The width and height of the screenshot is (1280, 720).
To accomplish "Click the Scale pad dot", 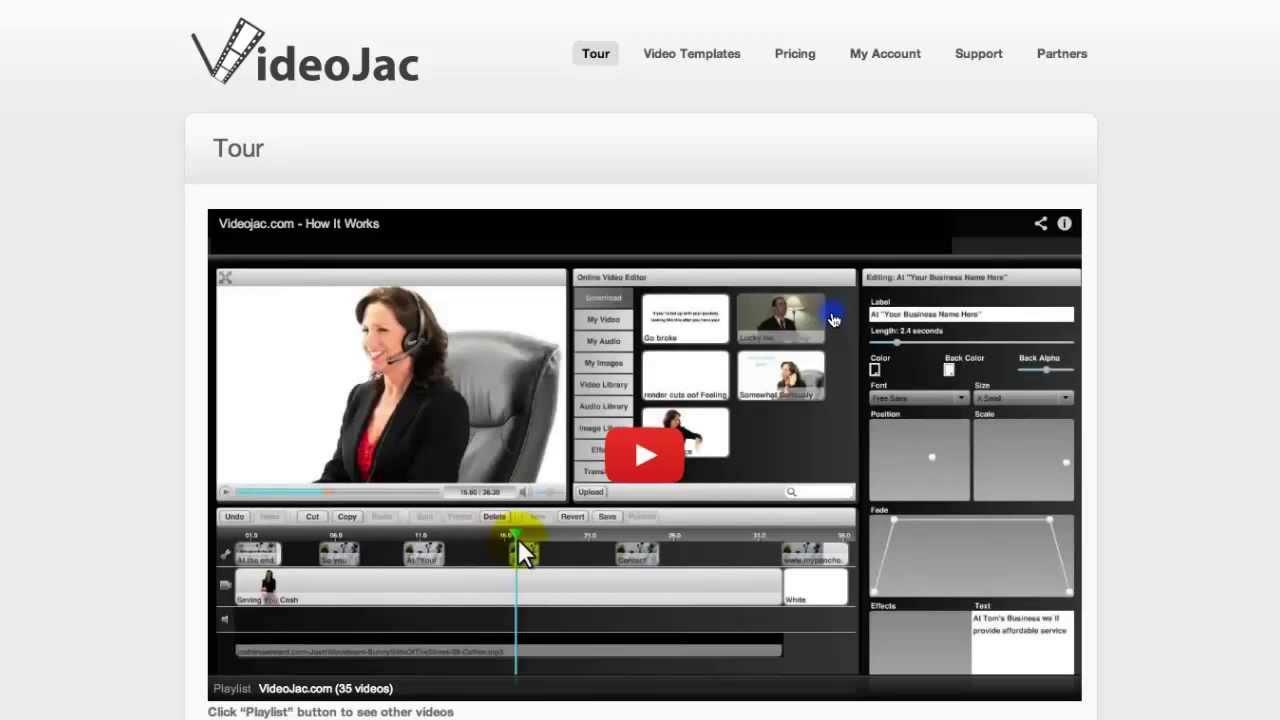I will point(1066,462).
